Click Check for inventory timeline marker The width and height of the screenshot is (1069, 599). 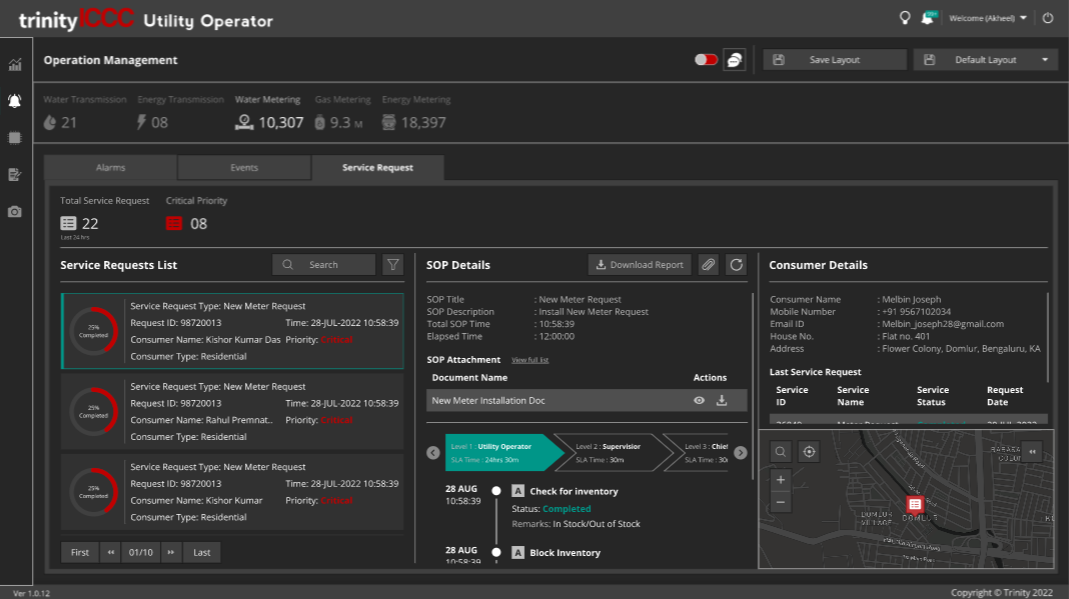[x=496, y=491]
